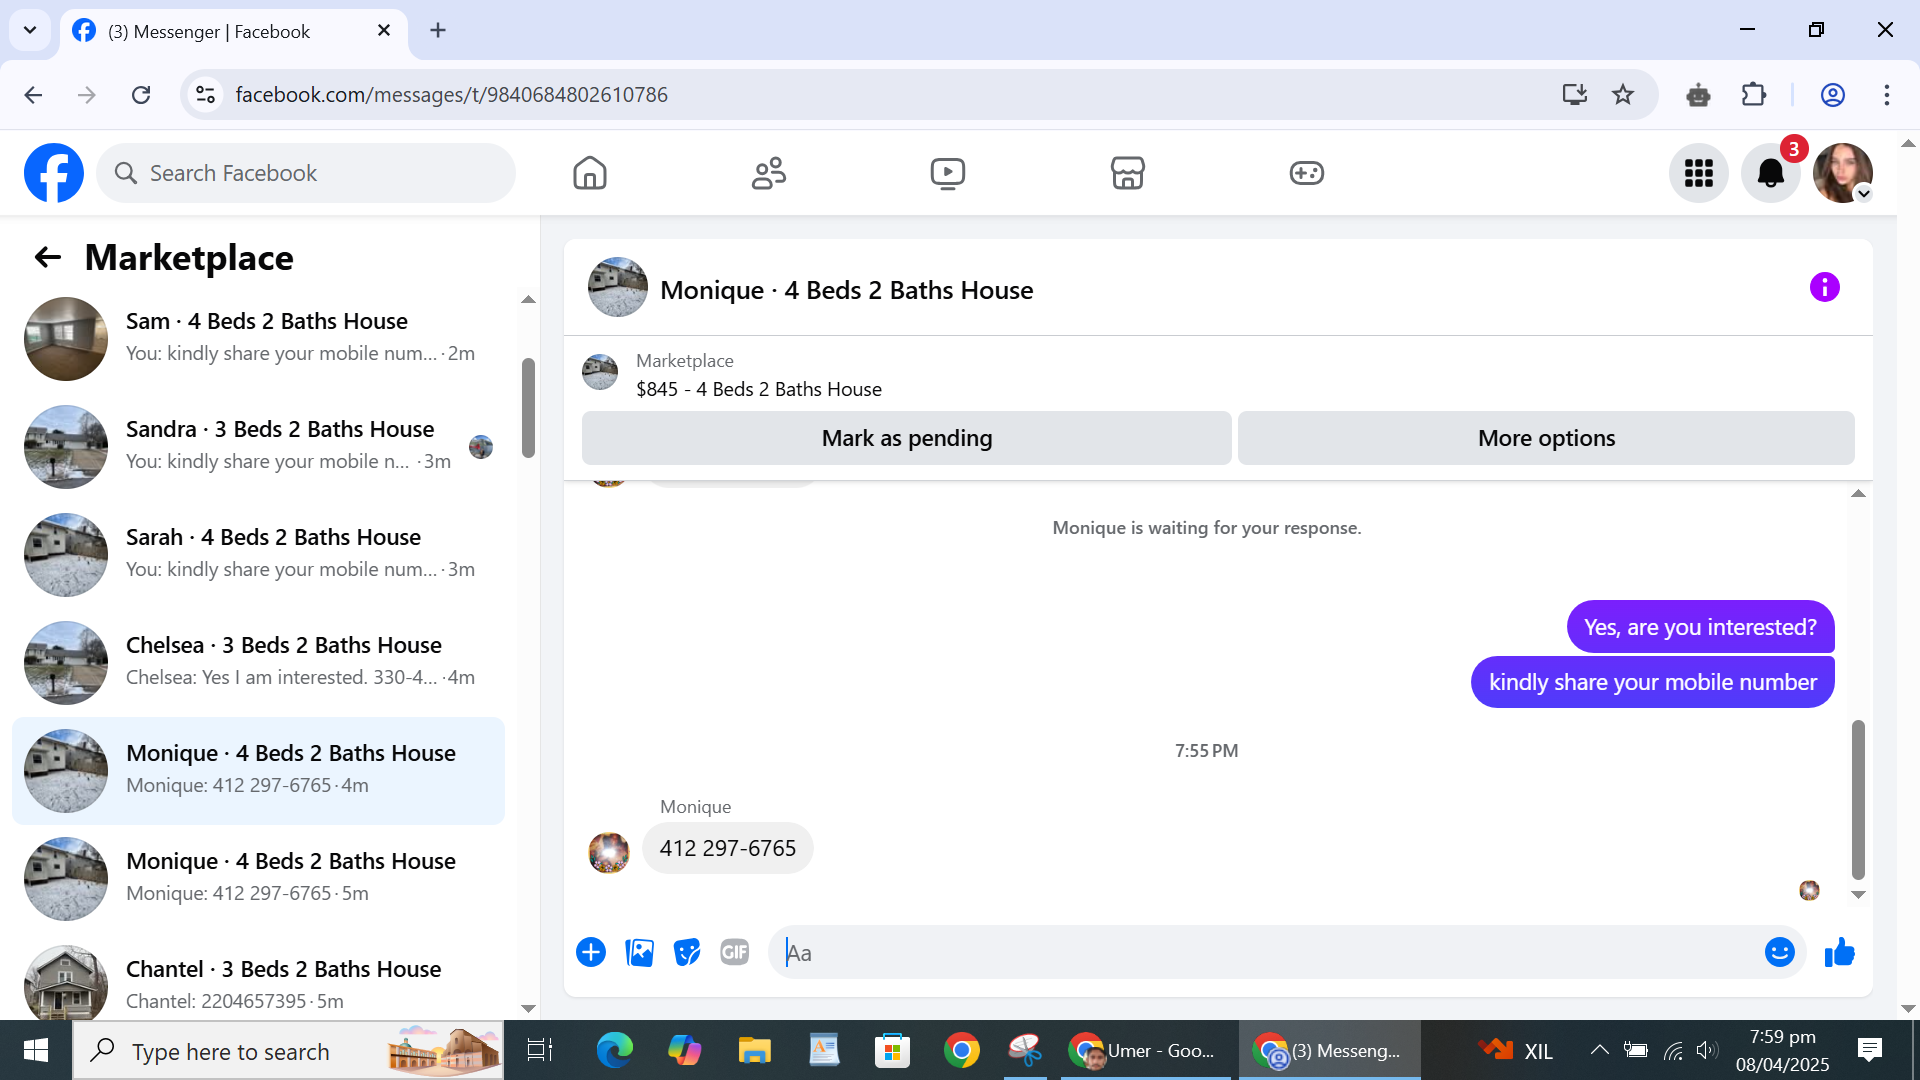
Task: Click the attach photo icon
Action: click(639, 952)
